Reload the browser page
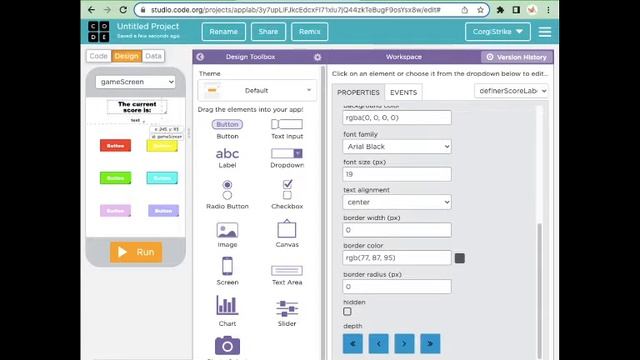 point(123,9)
